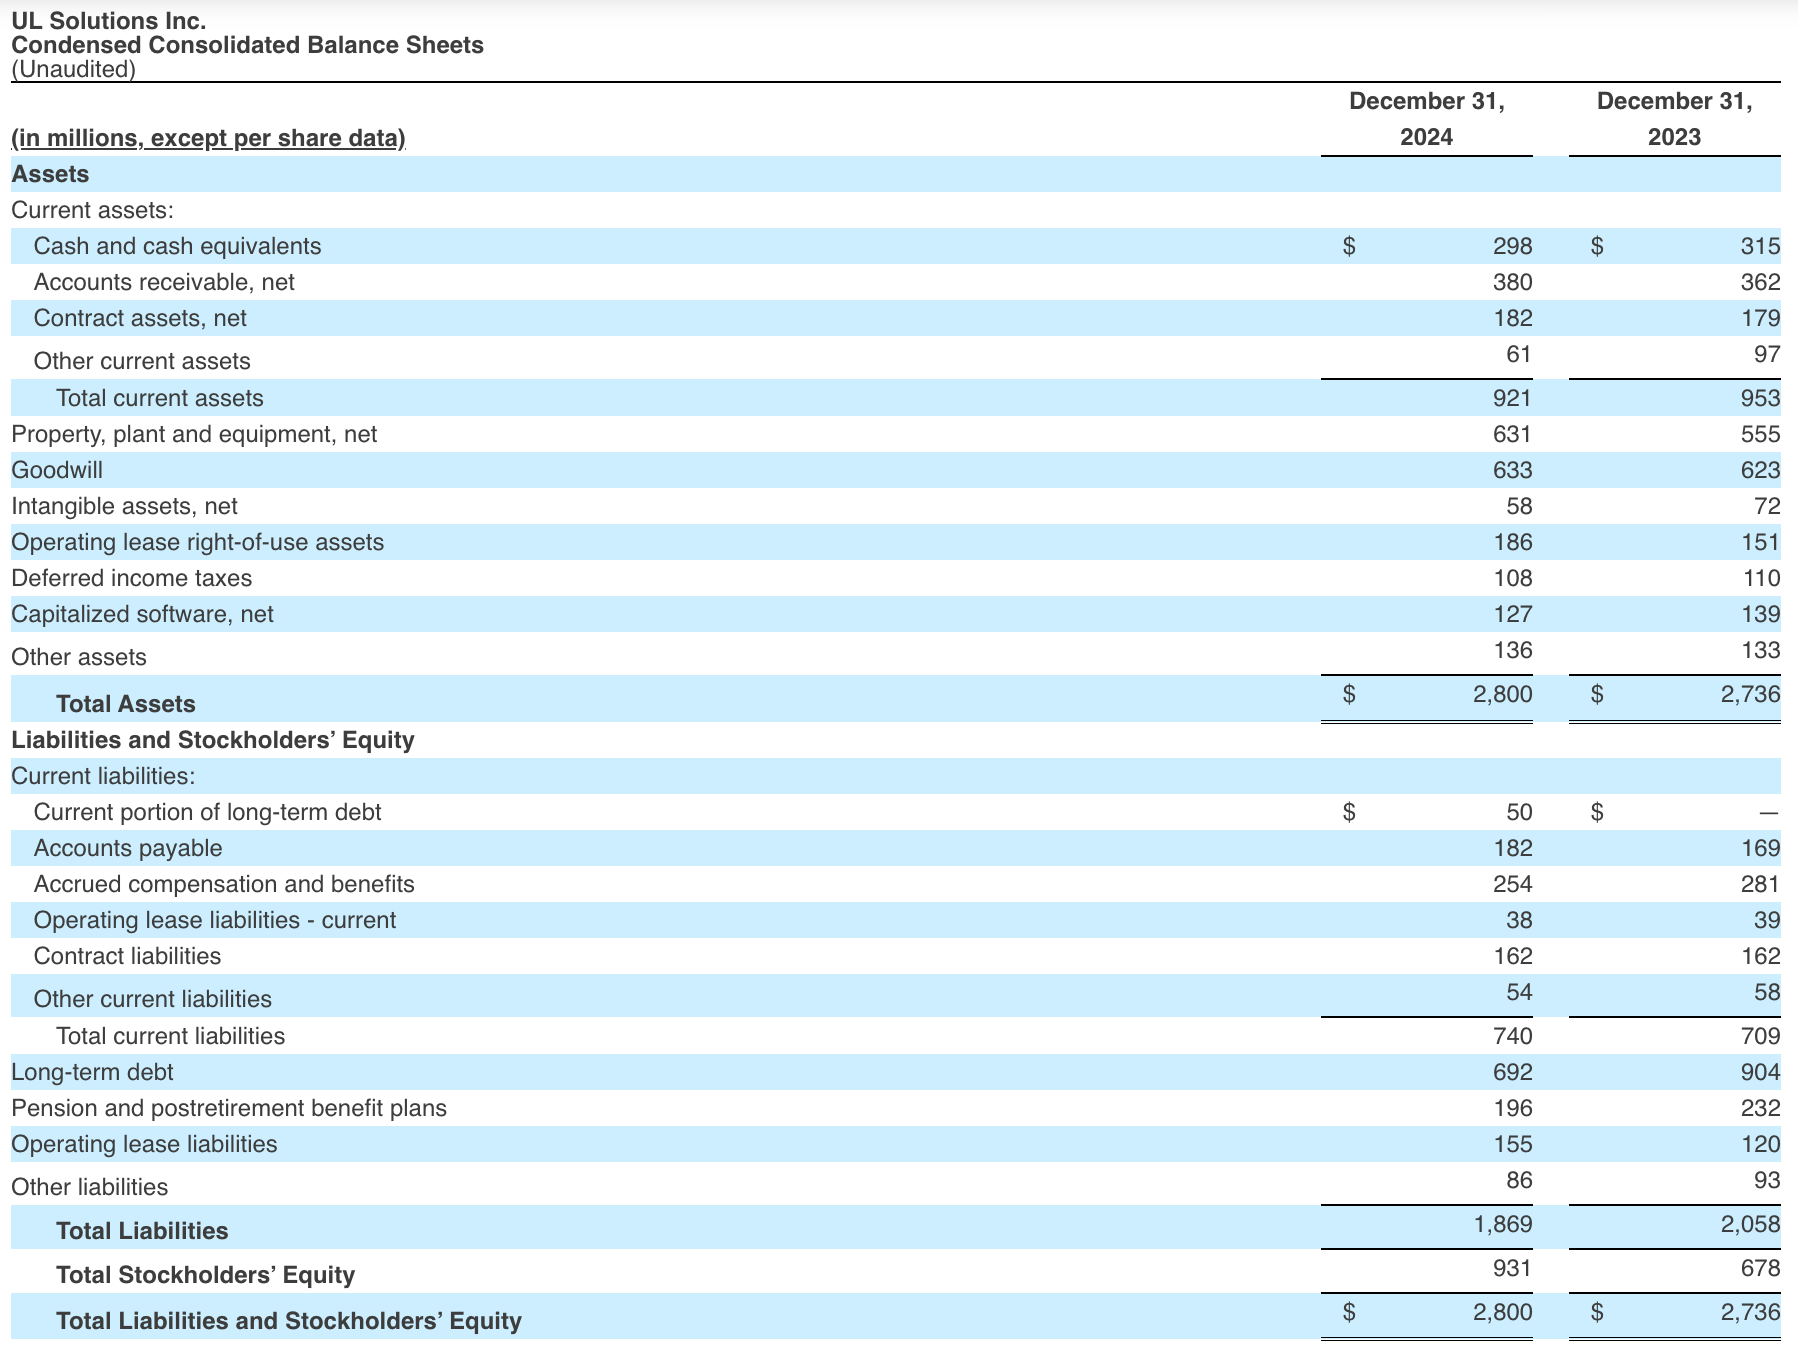Click the Current liabilities: label

103,776
